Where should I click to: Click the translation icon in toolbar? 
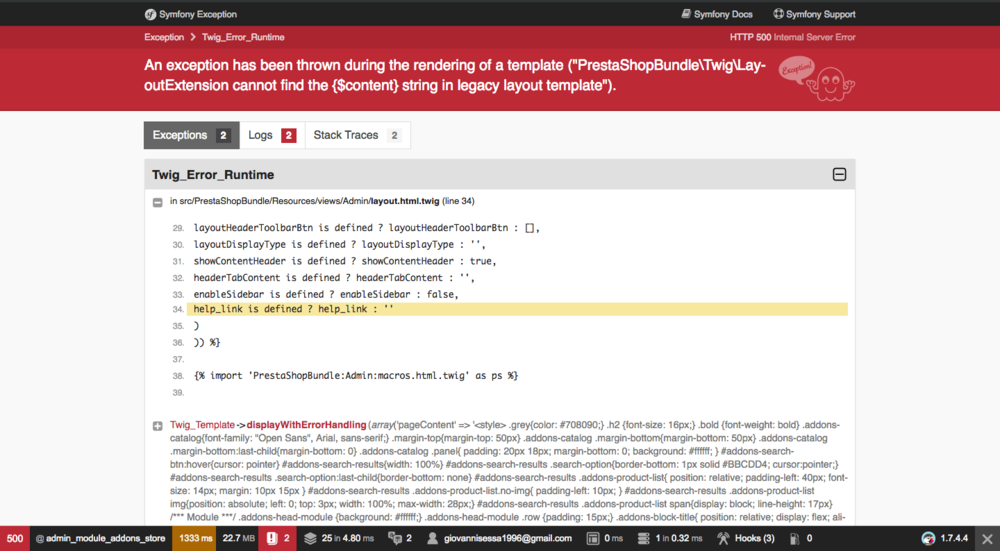tap(395, 539)
